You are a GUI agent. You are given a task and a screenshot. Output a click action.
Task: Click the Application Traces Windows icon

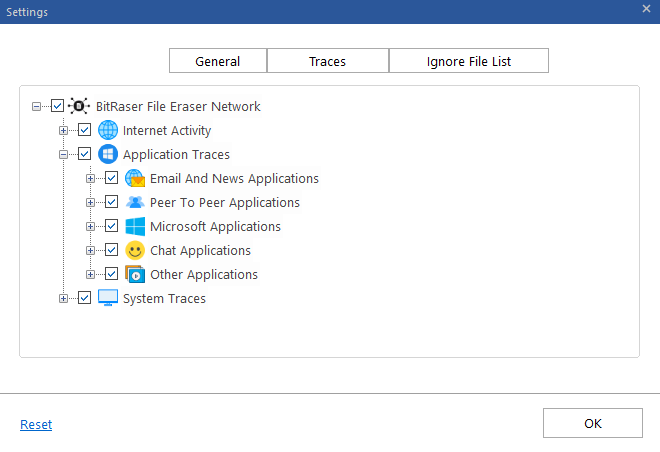coord(108,154)
